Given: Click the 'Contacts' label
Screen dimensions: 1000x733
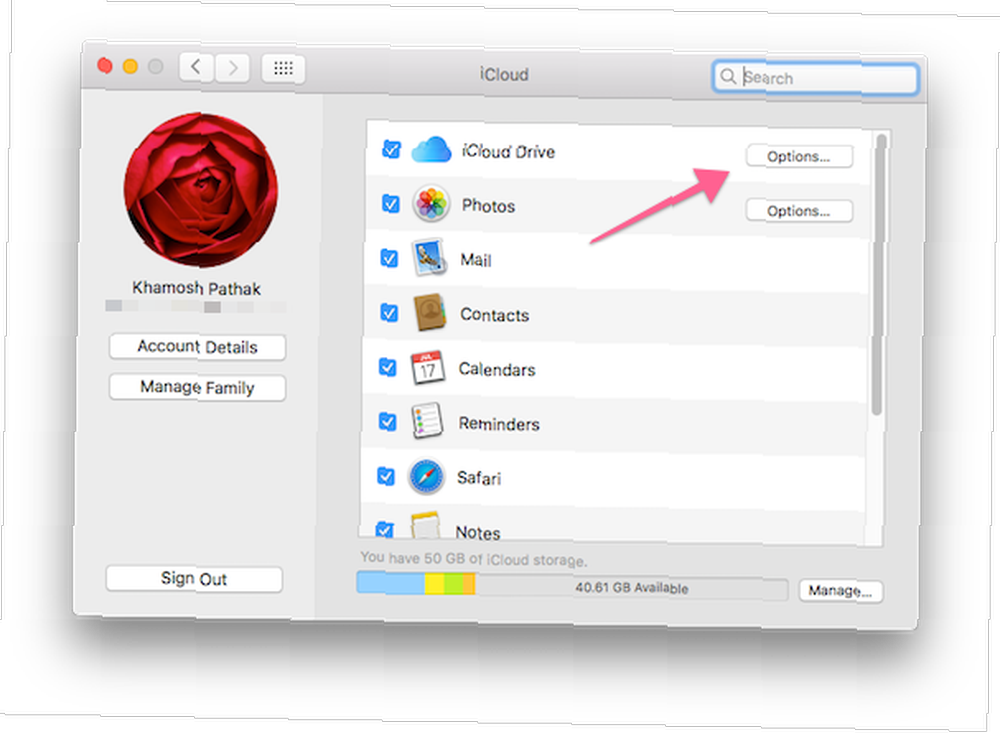Looking at the screenshot, I should [x=495, y=315].
